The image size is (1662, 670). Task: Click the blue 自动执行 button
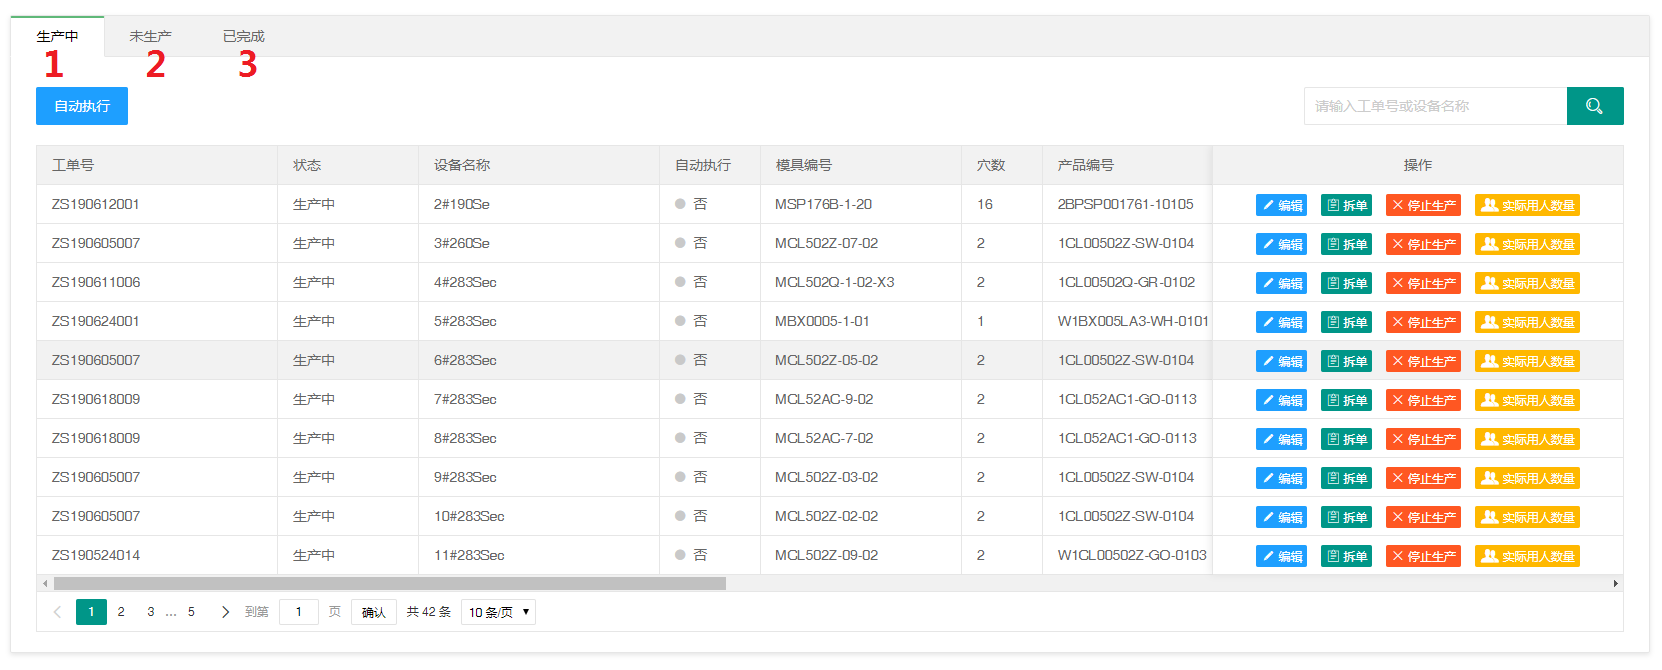coord(82,106)
